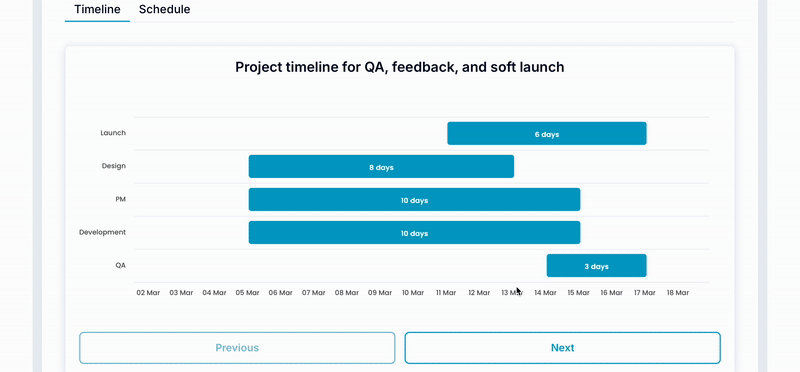Image resolution: width=800 pixels, height=372 pixels.
Task: Click the Next button
Action: coord(562,348)
